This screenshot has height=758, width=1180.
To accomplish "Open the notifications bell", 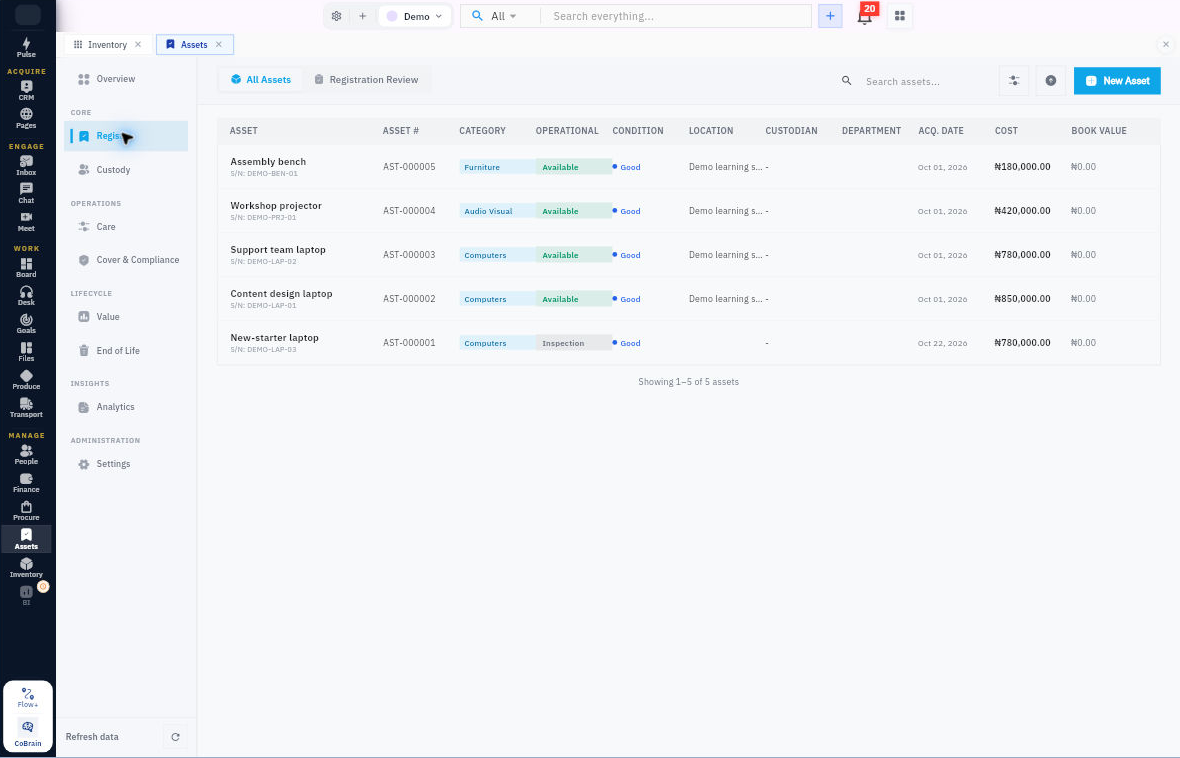I will point(865,16).
